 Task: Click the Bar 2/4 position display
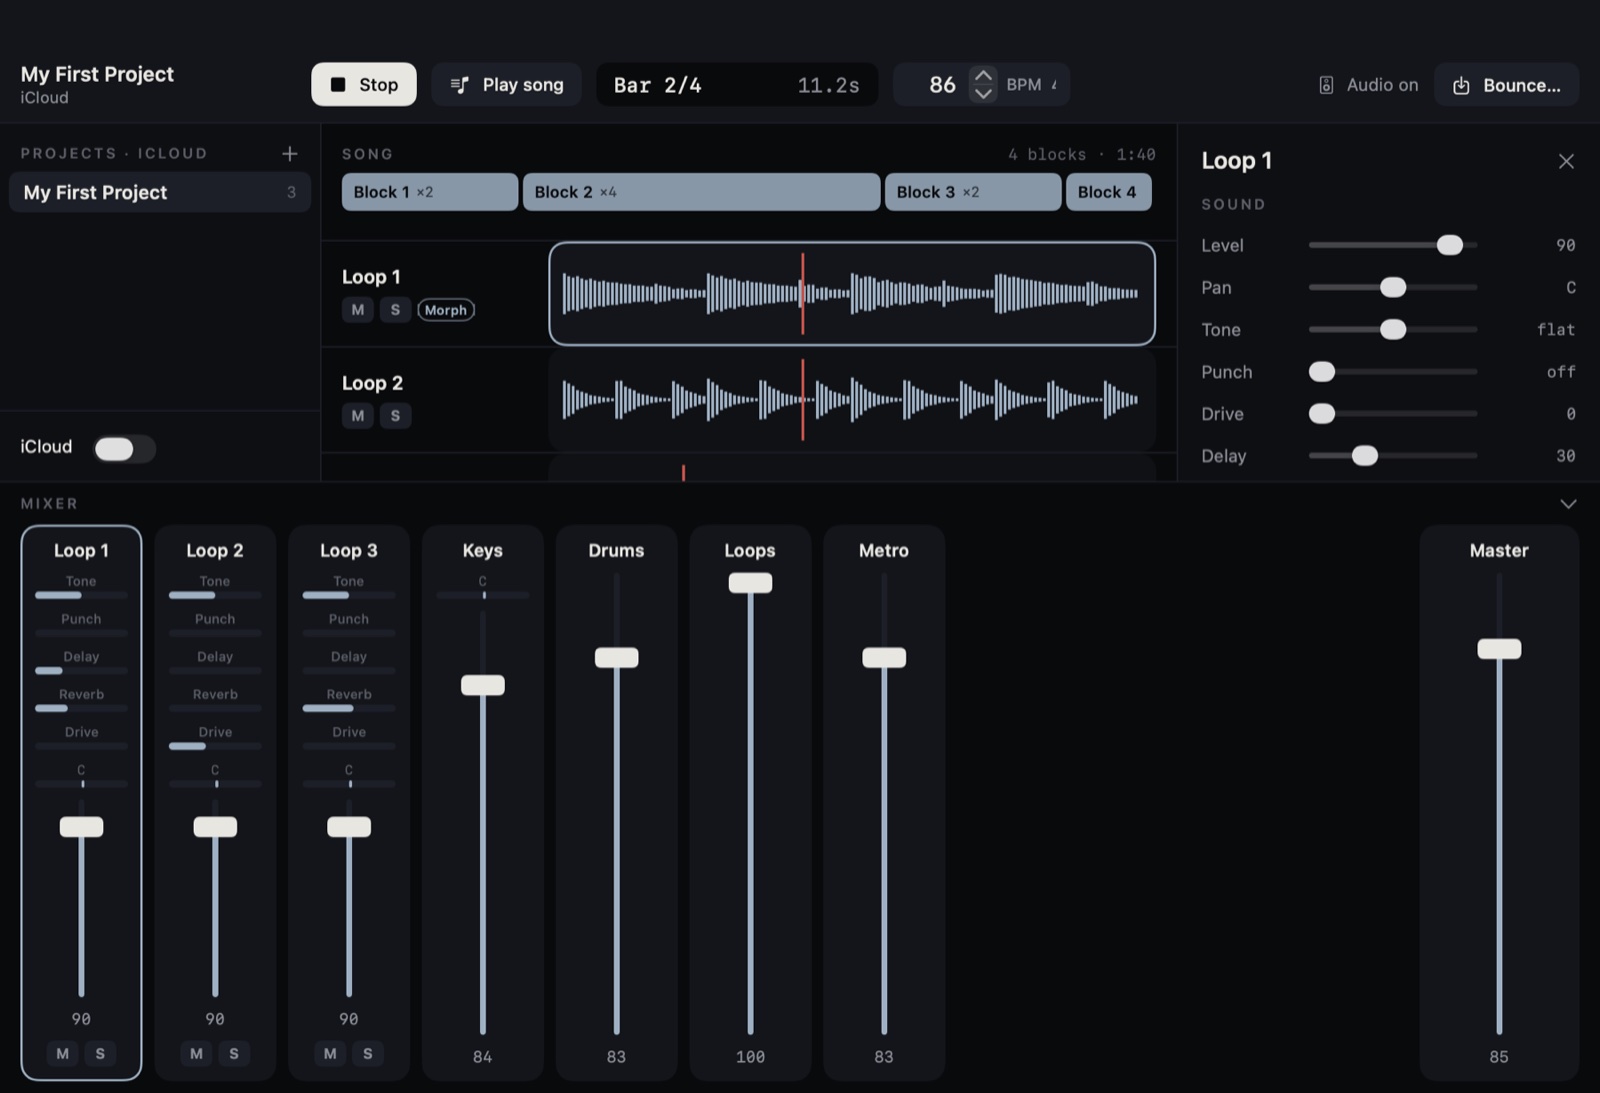click(737, 85)
